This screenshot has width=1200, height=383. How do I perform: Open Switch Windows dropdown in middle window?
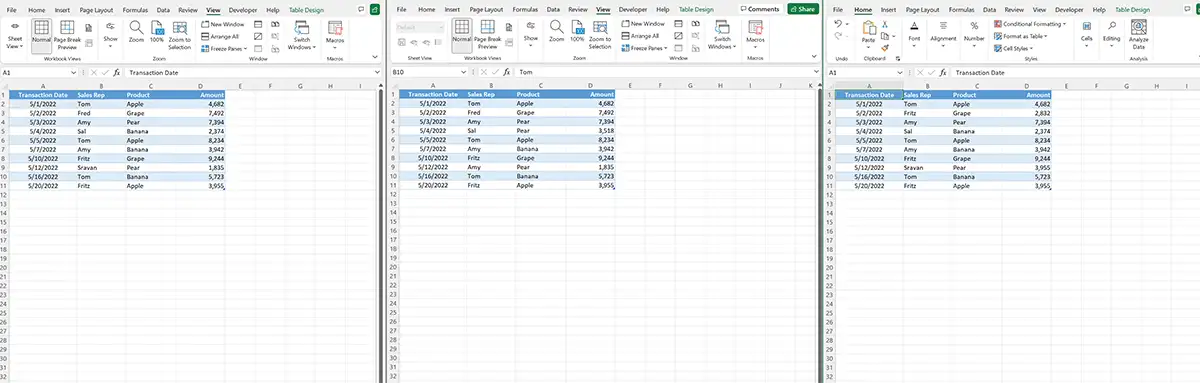click(x=722, y=36)
